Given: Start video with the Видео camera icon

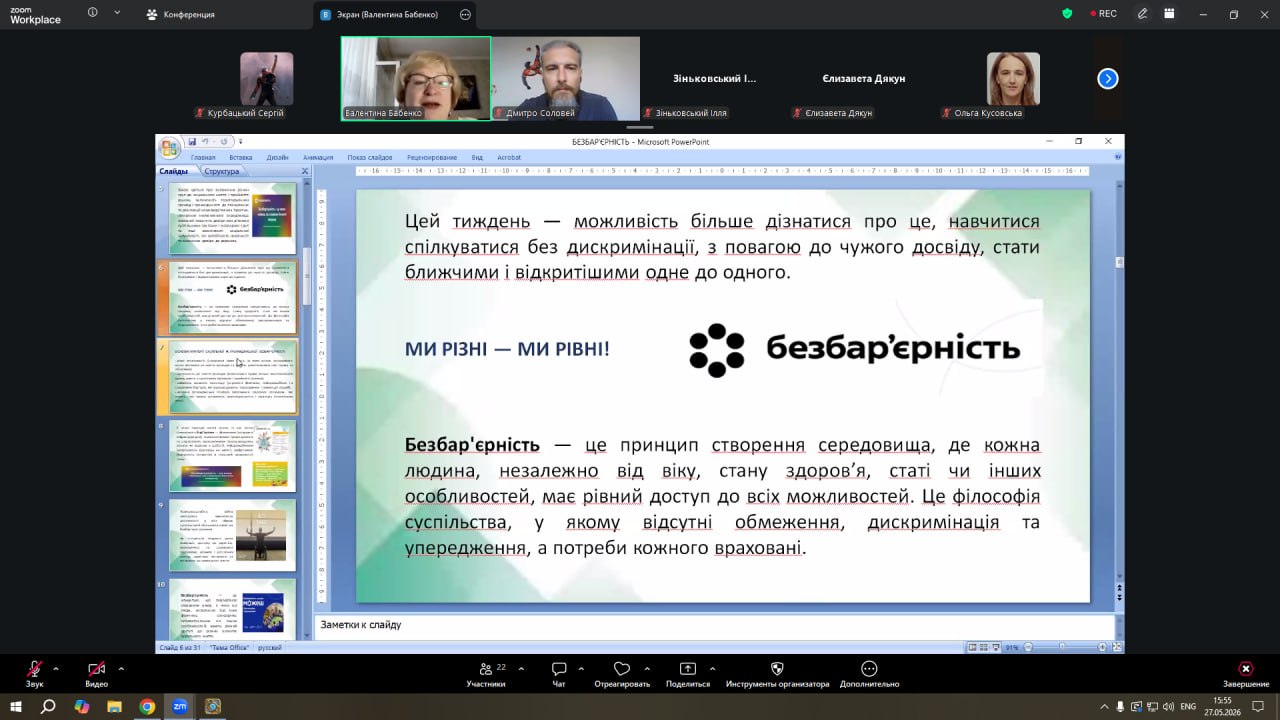Looking at the screenshot, I should click(96, 669).
